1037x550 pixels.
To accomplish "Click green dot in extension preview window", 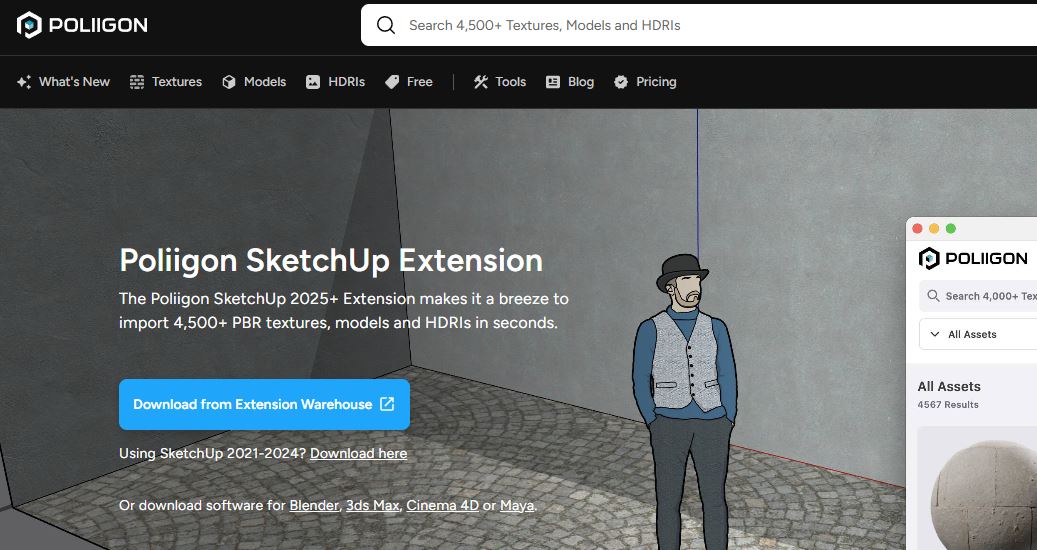I will (950, 229).
